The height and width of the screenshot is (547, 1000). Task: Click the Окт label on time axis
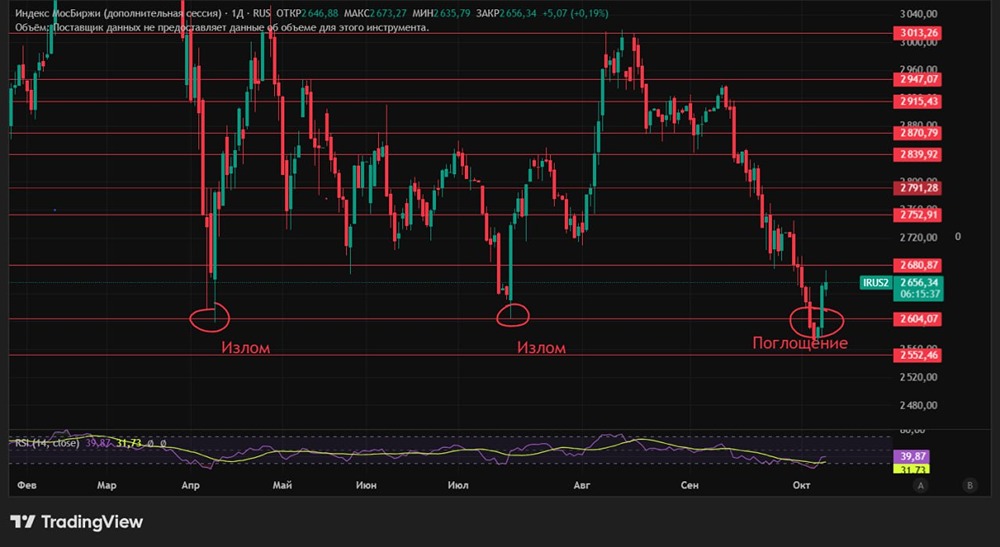[802, 485]
